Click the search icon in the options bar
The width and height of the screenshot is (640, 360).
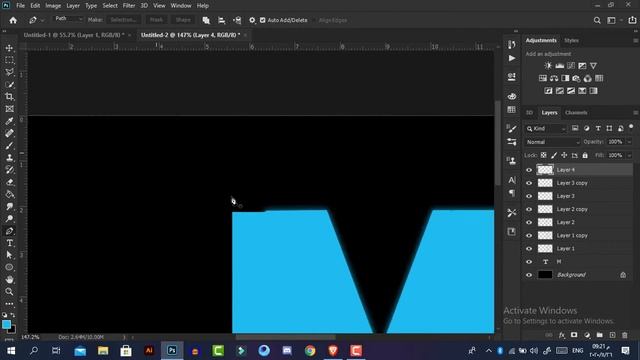click(597, 20)
